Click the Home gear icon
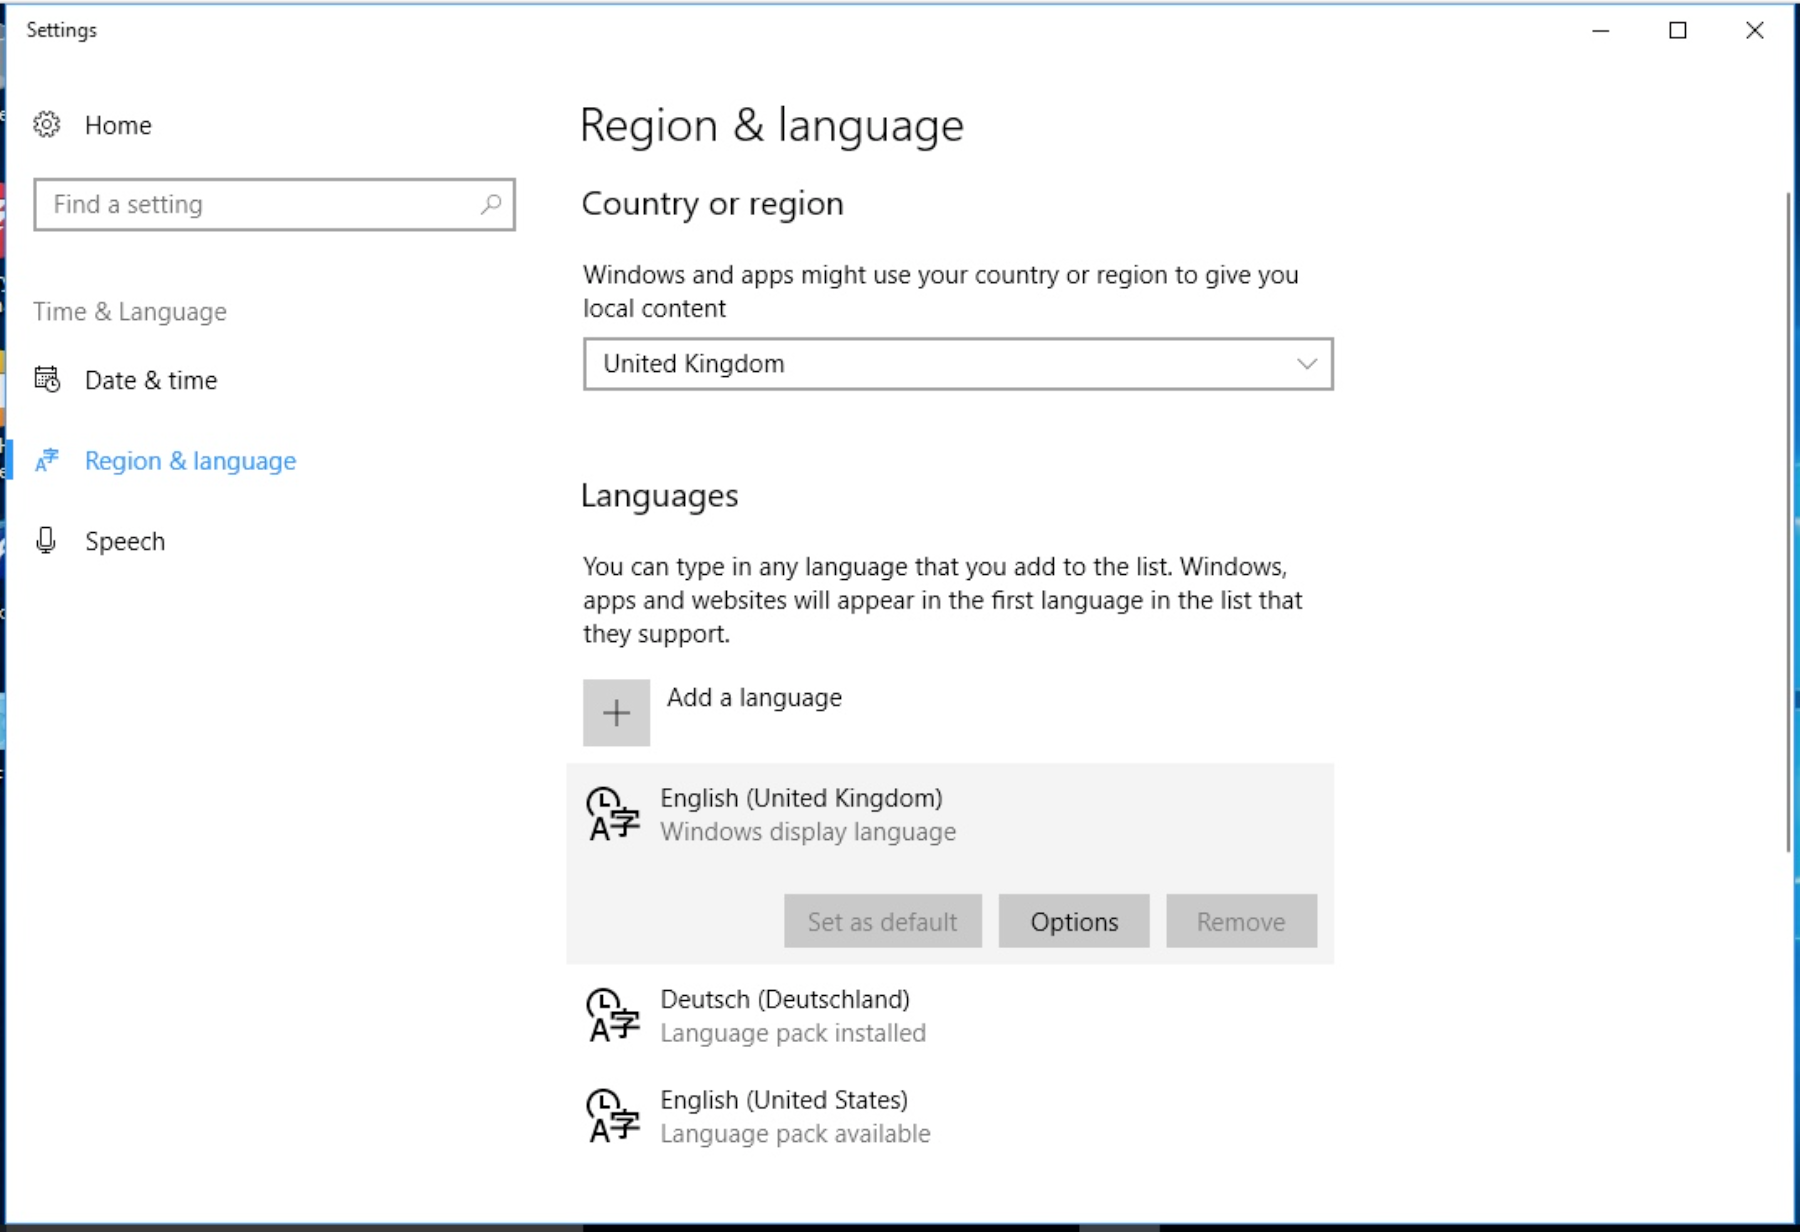 47,125
